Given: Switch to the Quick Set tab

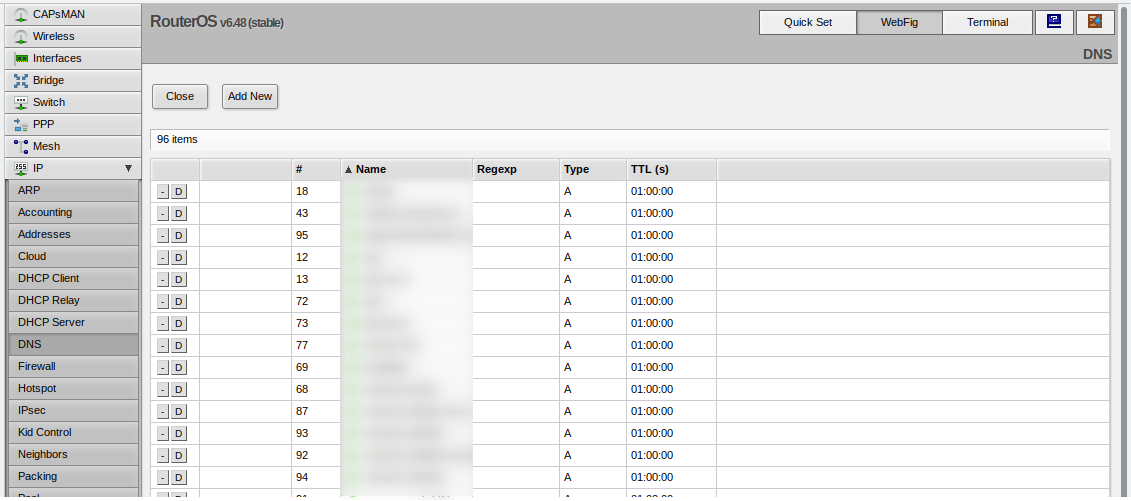Looking at the screenshot, I should coord(808,22).
